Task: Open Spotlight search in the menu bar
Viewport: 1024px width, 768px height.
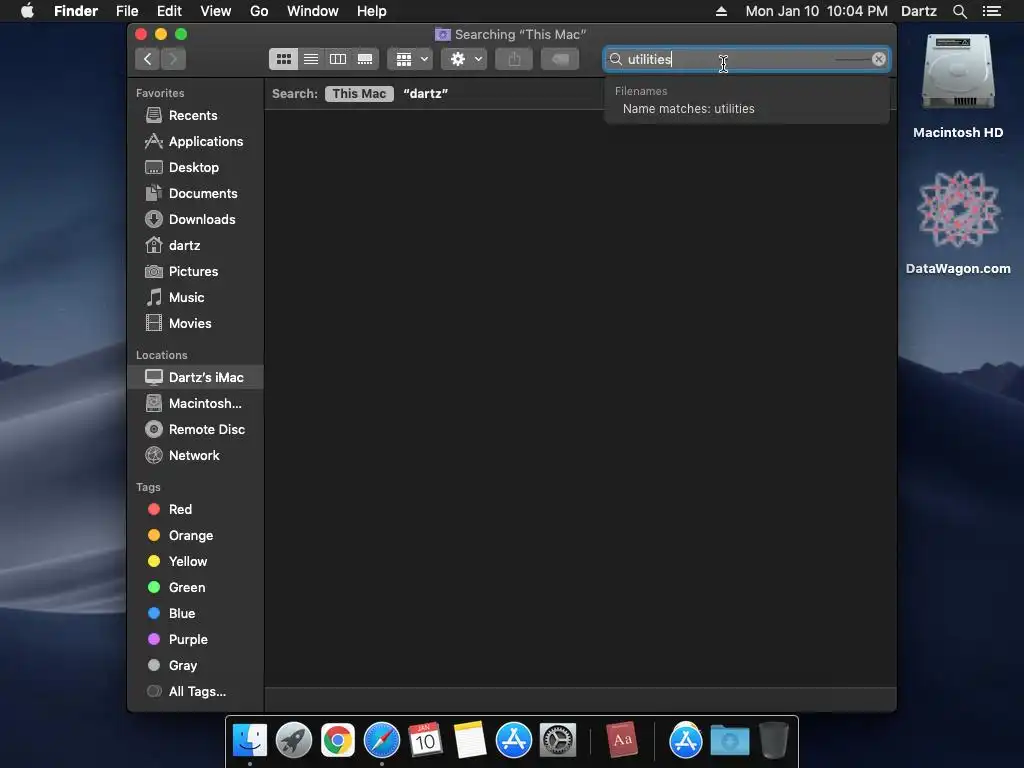Action: 959,11
